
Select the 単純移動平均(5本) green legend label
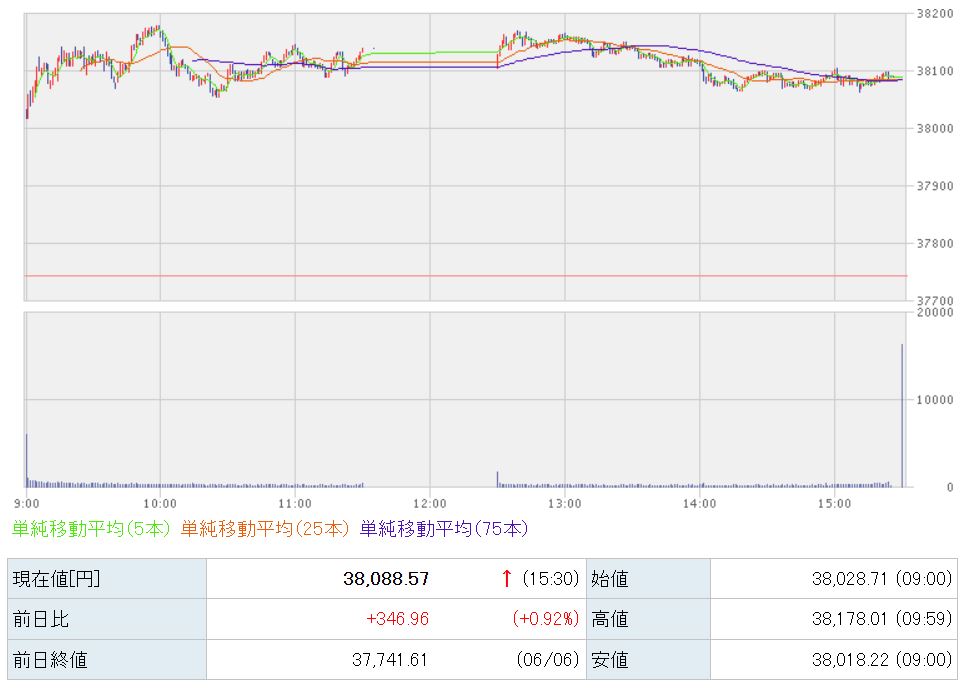[x=91, y=528]
